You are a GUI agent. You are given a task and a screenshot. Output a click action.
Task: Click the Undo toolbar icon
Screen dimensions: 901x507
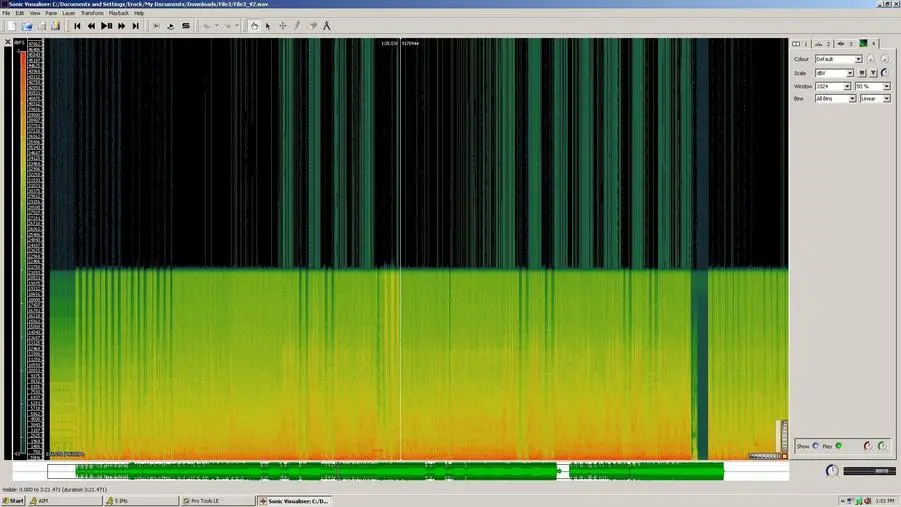tap(207, 26)
